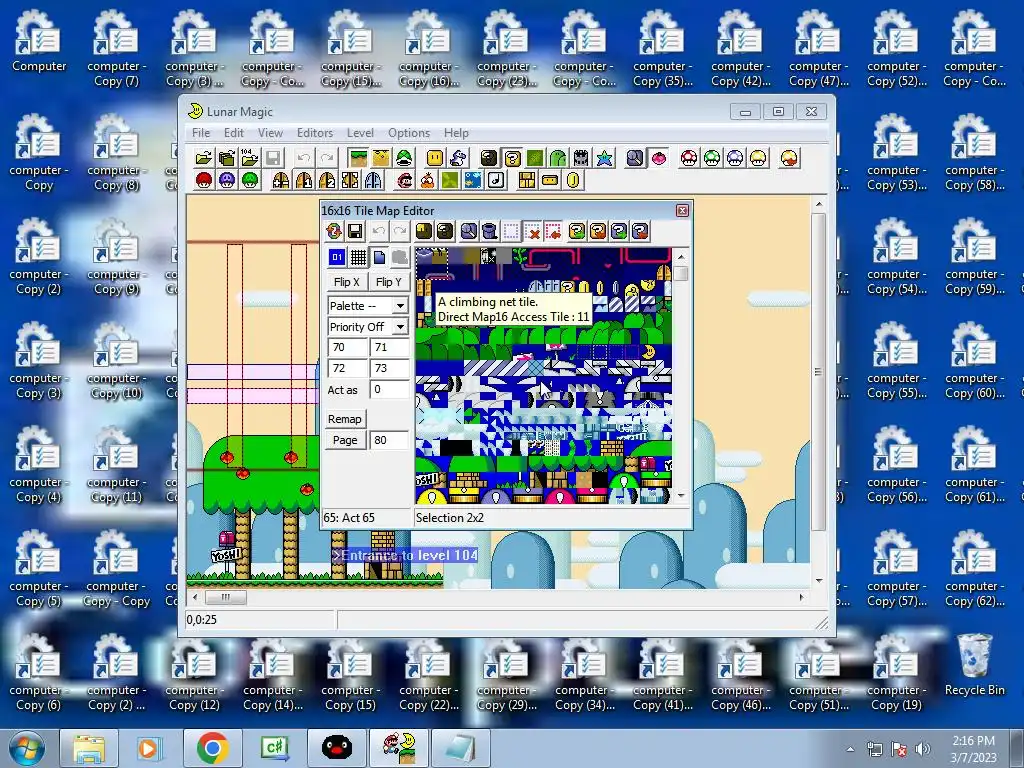Click the door icon labeled 2

[x=327, y=181]
